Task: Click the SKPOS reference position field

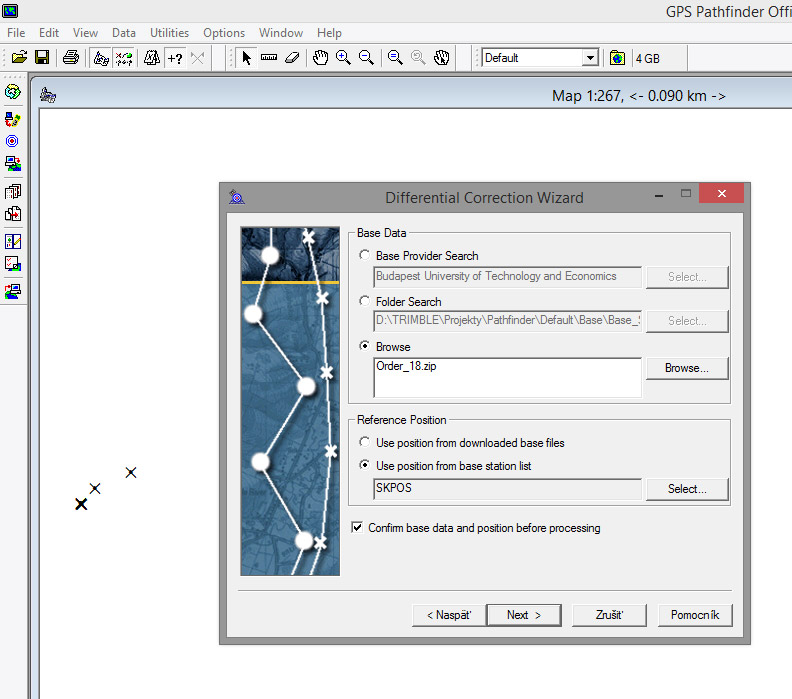Action: (508, 489)
